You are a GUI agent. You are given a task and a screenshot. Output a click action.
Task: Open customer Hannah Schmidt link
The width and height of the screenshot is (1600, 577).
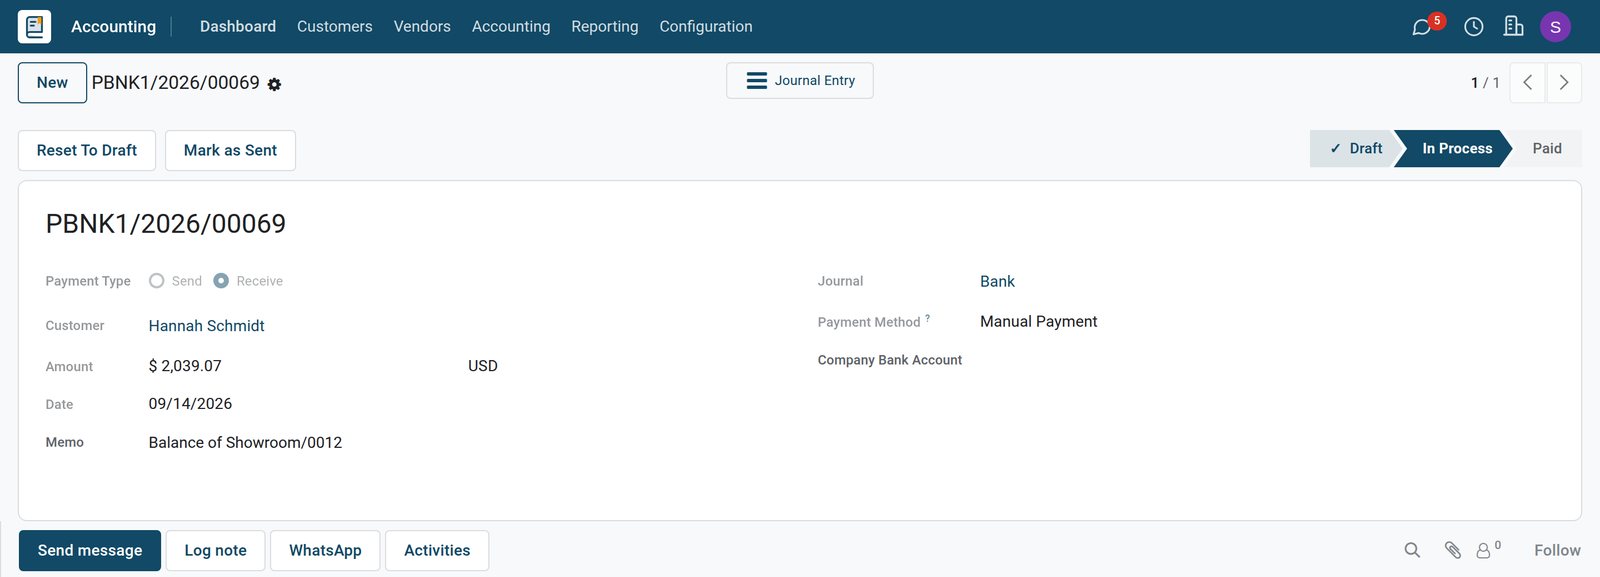[x=207, y=326]
